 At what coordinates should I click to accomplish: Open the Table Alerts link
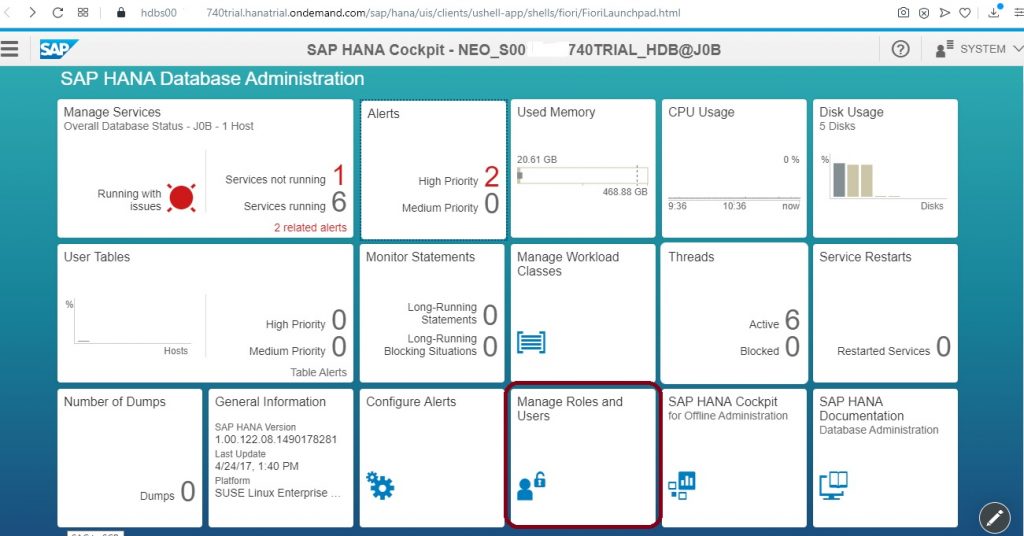pos(318,372)
